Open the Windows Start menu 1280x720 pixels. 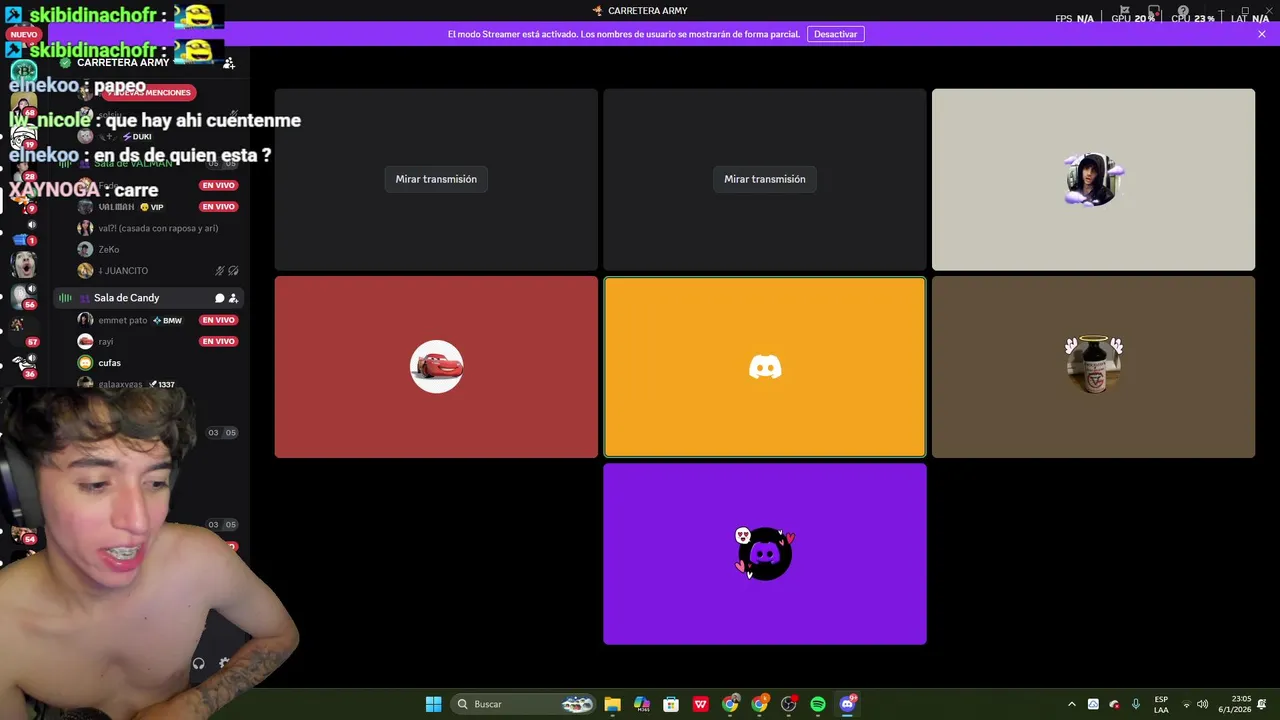point(433,704)
